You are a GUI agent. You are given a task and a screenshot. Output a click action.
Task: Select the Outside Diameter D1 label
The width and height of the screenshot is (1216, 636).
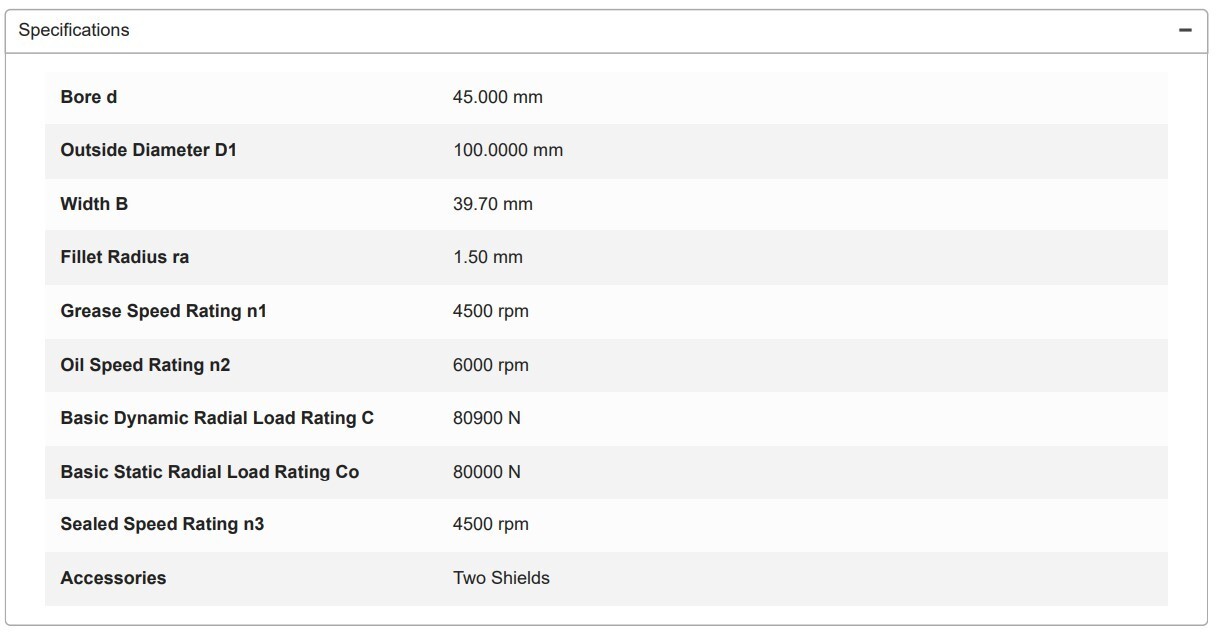[x=149, y=150]
